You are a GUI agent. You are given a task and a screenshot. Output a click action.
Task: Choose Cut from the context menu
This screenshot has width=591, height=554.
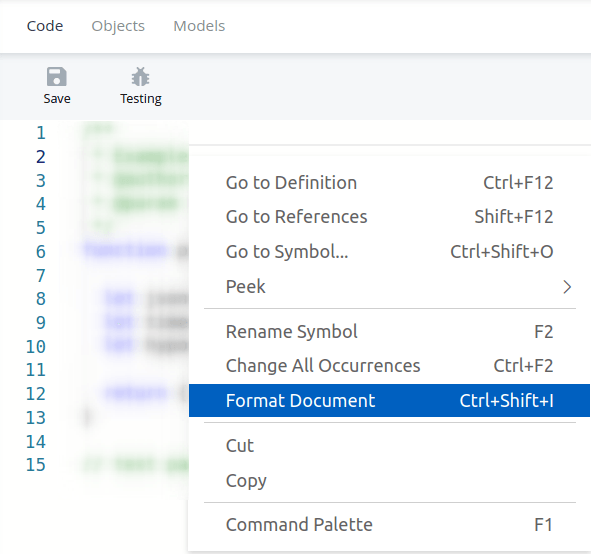click(x=389, y=445)
